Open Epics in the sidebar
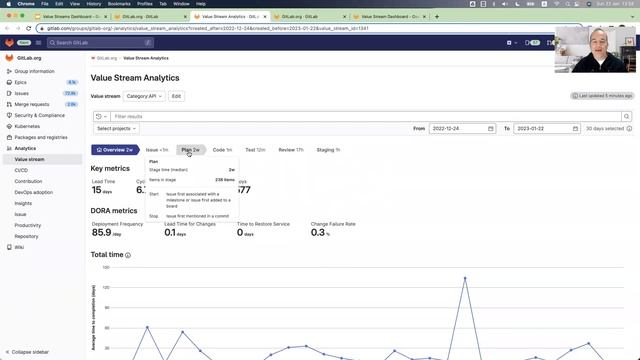 [x=20, y=82]
